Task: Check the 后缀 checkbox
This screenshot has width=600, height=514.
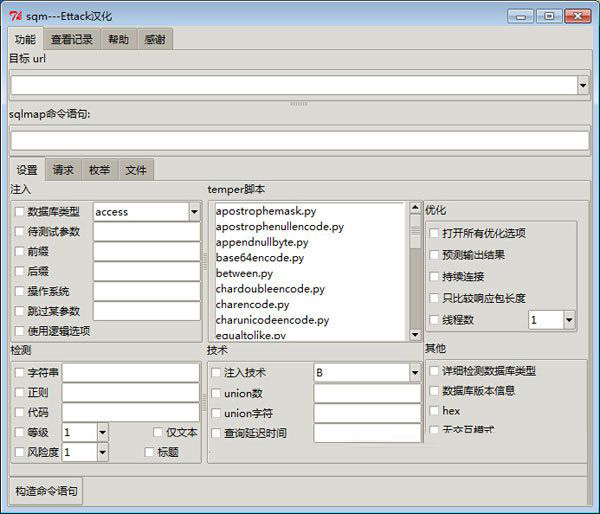Action: tap(19, 271)
